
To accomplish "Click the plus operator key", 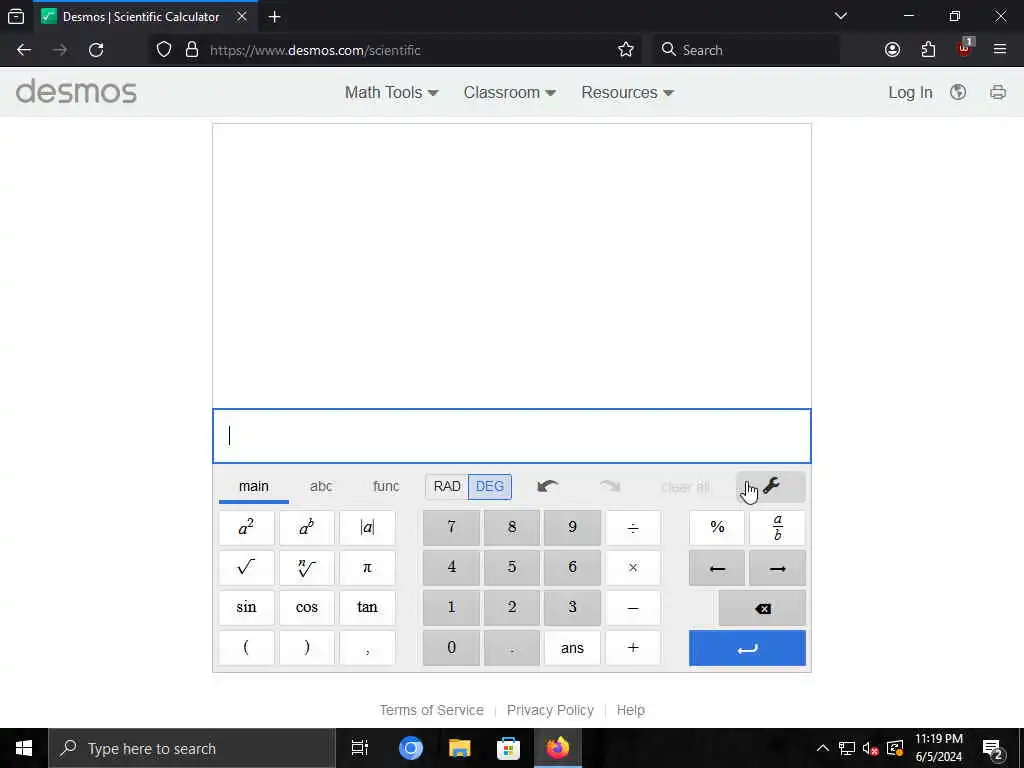I will coord(633,648).
